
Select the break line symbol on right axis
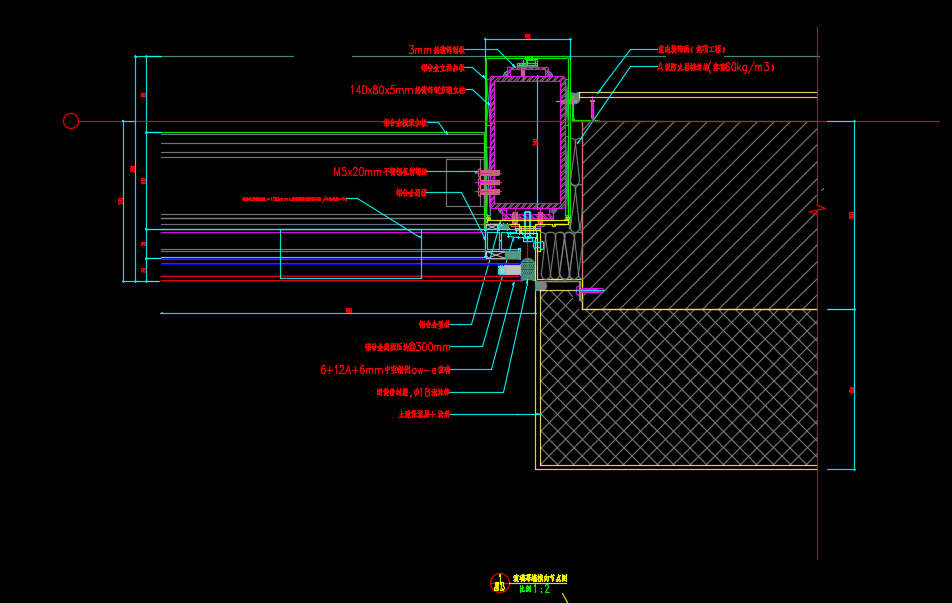click(818, 210)
